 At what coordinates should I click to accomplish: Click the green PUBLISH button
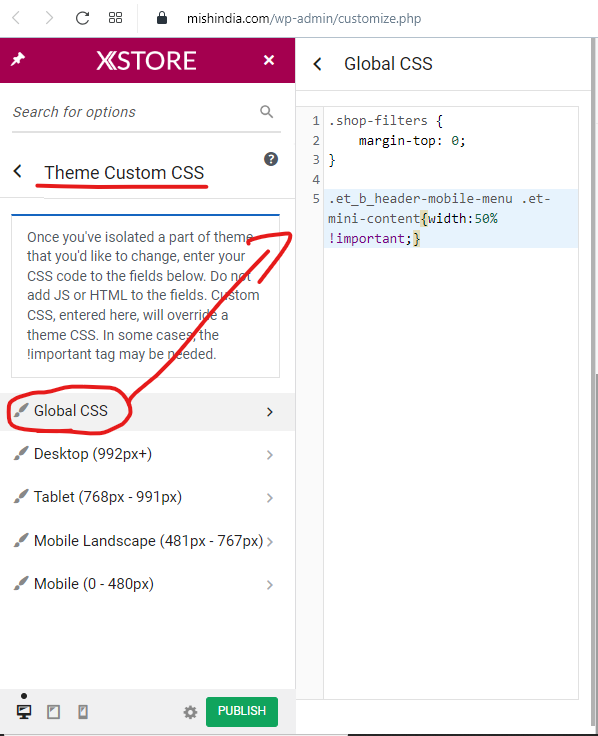pos(242,712)
